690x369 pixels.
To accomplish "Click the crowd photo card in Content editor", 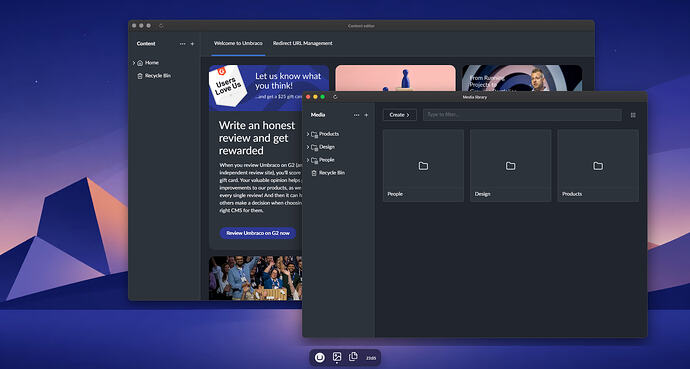I will click(x=255, y=278).
